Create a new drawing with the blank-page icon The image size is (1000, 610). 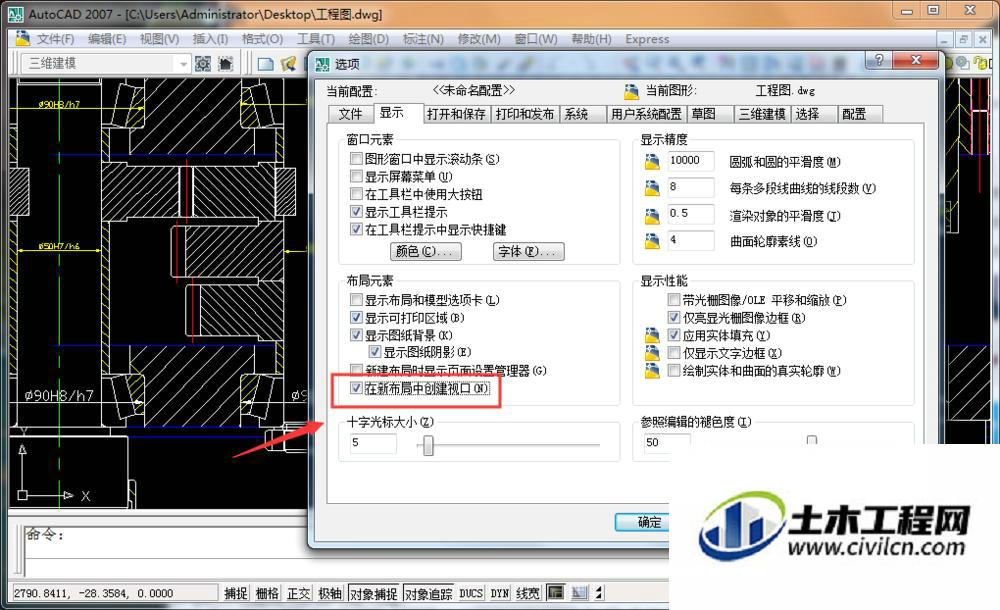(265, 64)
